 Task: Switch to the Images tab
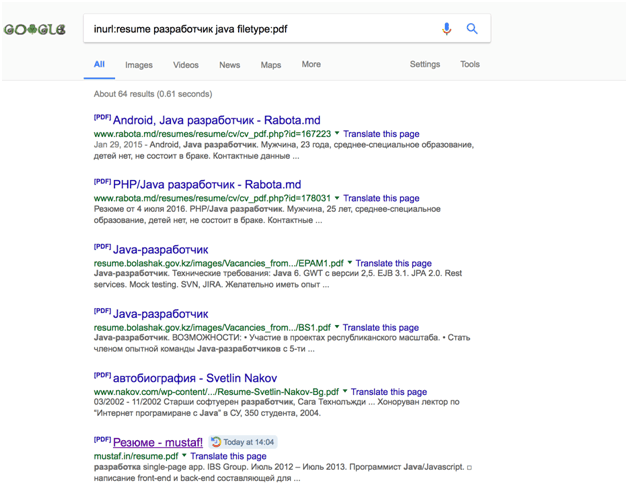click(x=139, y=65)
